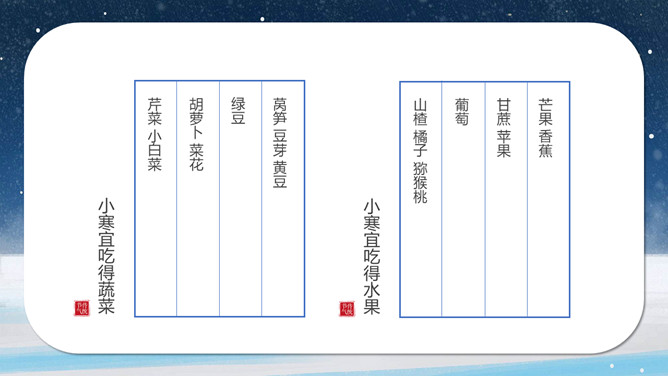Viewport: 668px width, 376px height.
Task: Click the 猕猴桃 text in fruit table
Action: pos(420,183)
